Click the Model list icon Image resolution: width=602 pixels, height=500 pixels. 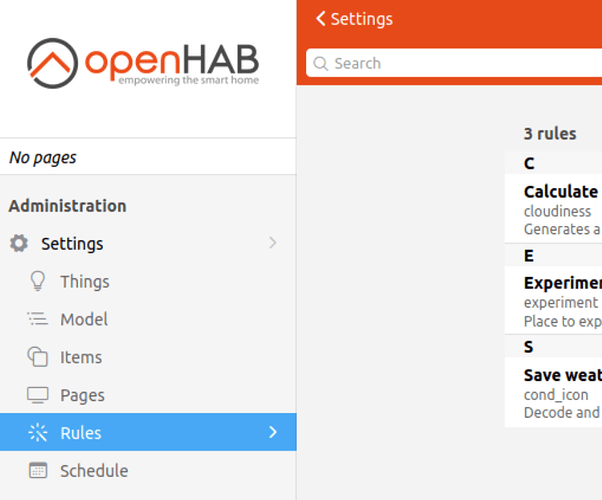pyautogui.click(x=38, y=320)
